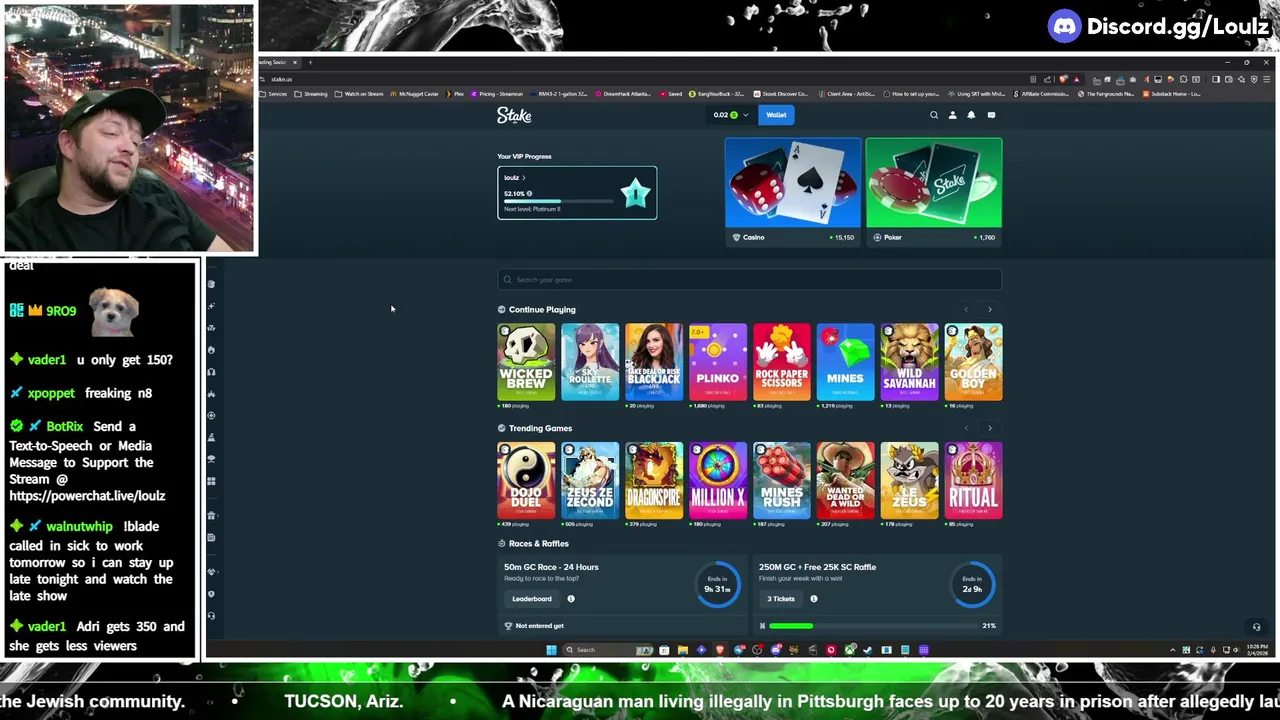Launch the Mines game tile
The image size is (1280, 720).
pyautogui.click(x=845, y=362)
